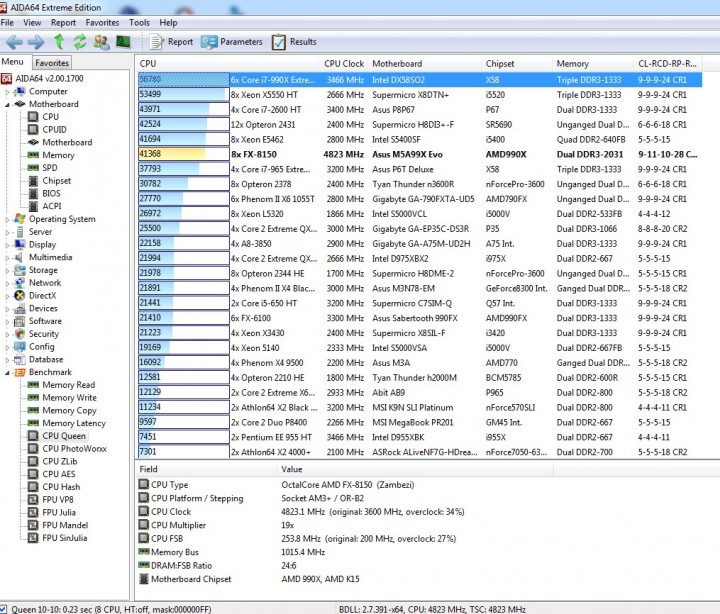720x614 pixels.
Task: Click the green Refresh arrows icon
Action: pos(80,42)
